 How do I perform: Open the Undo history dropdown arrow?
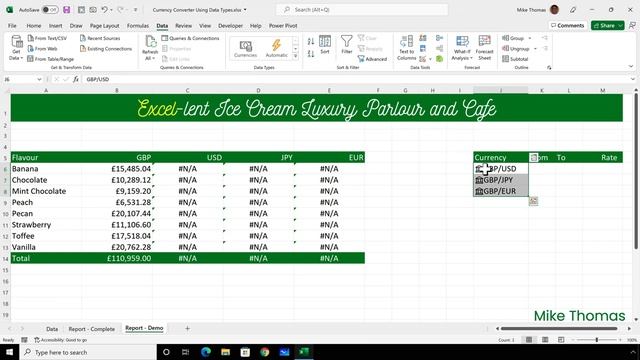click(111, 10)
